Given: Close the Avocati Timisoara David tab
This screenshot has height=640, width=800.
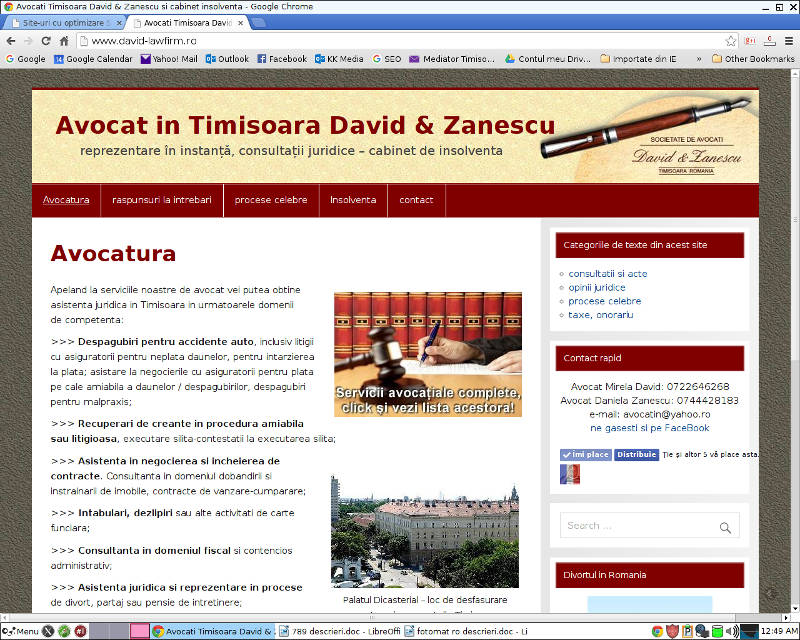Looking at the screenshot, I should point(240,23).
